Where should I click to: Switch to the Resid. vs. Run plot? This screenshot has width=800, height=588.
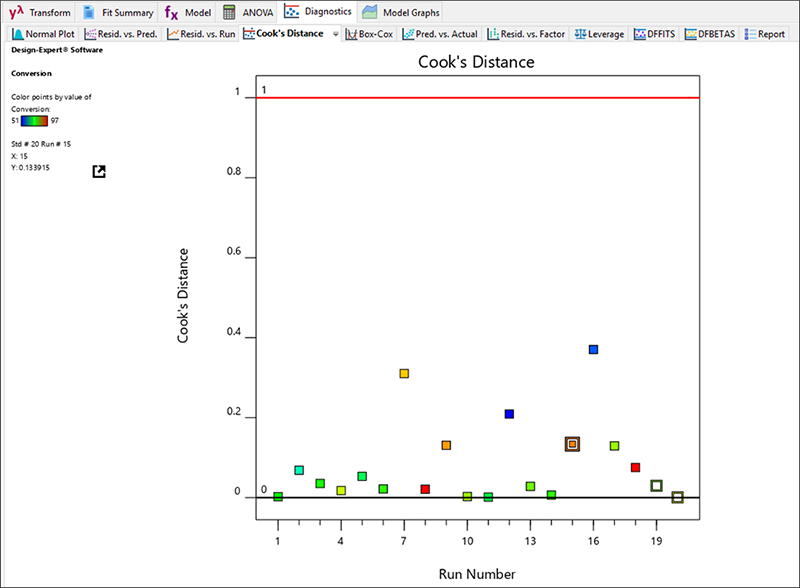(203, 33)
